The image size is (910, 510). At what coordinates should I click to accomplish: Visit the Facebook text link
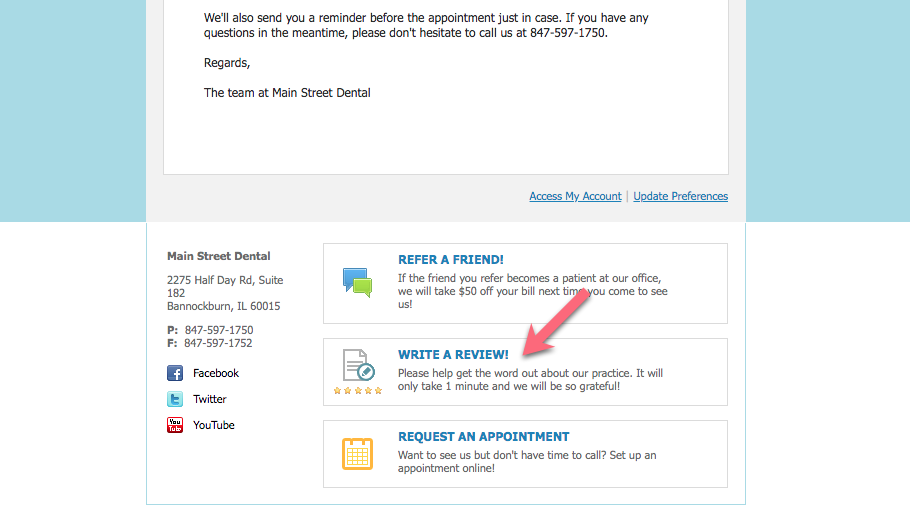(x=216, y=373)
